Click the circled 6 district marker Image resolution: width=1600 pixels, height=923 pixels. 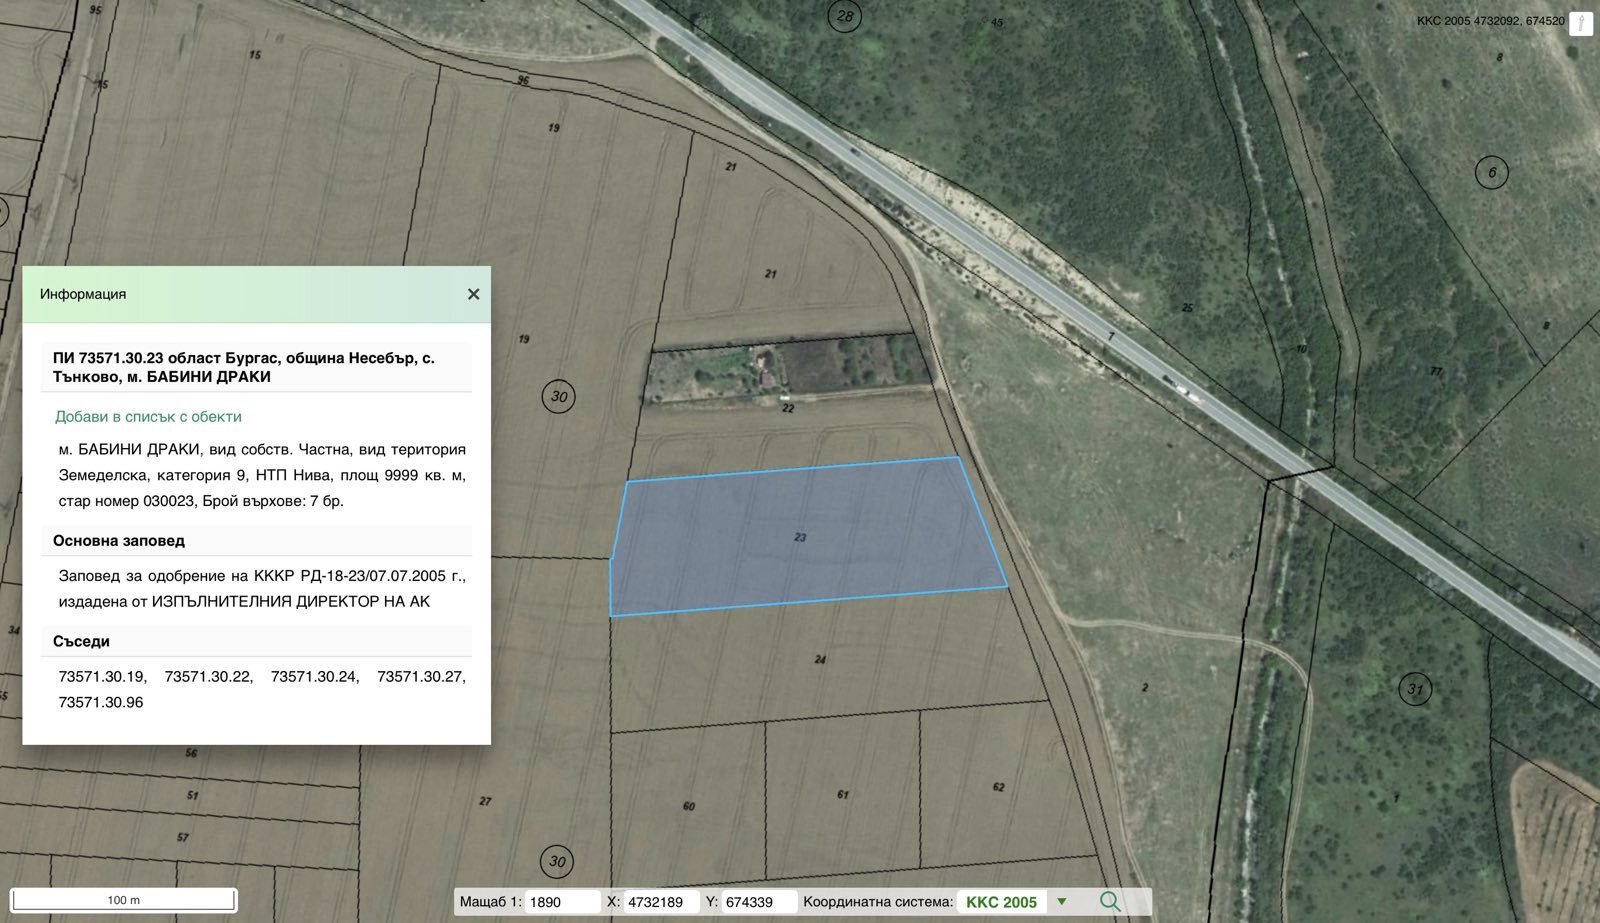(x=1492, y=172)
